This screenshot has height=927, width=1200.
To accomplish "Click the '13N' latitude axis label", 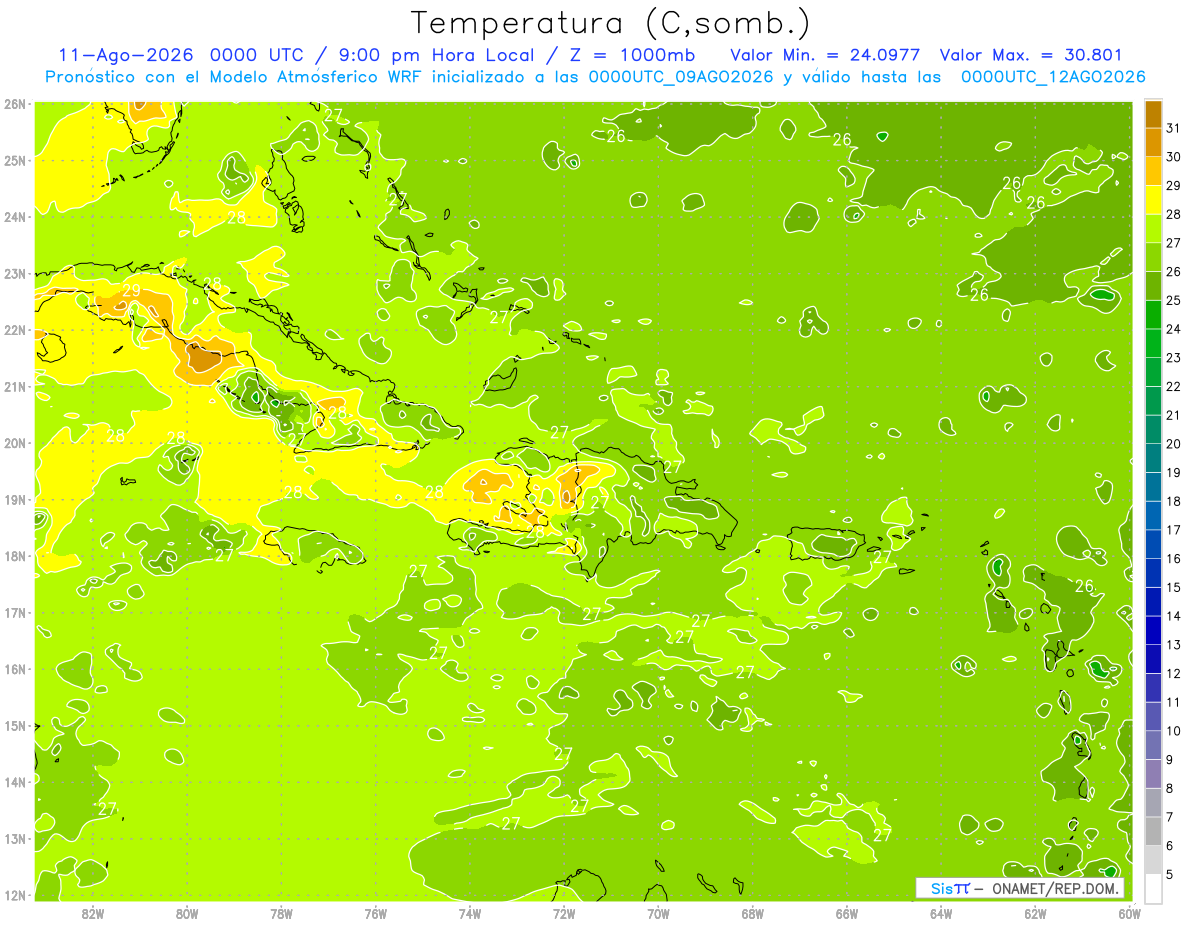I will coord(15,838).
